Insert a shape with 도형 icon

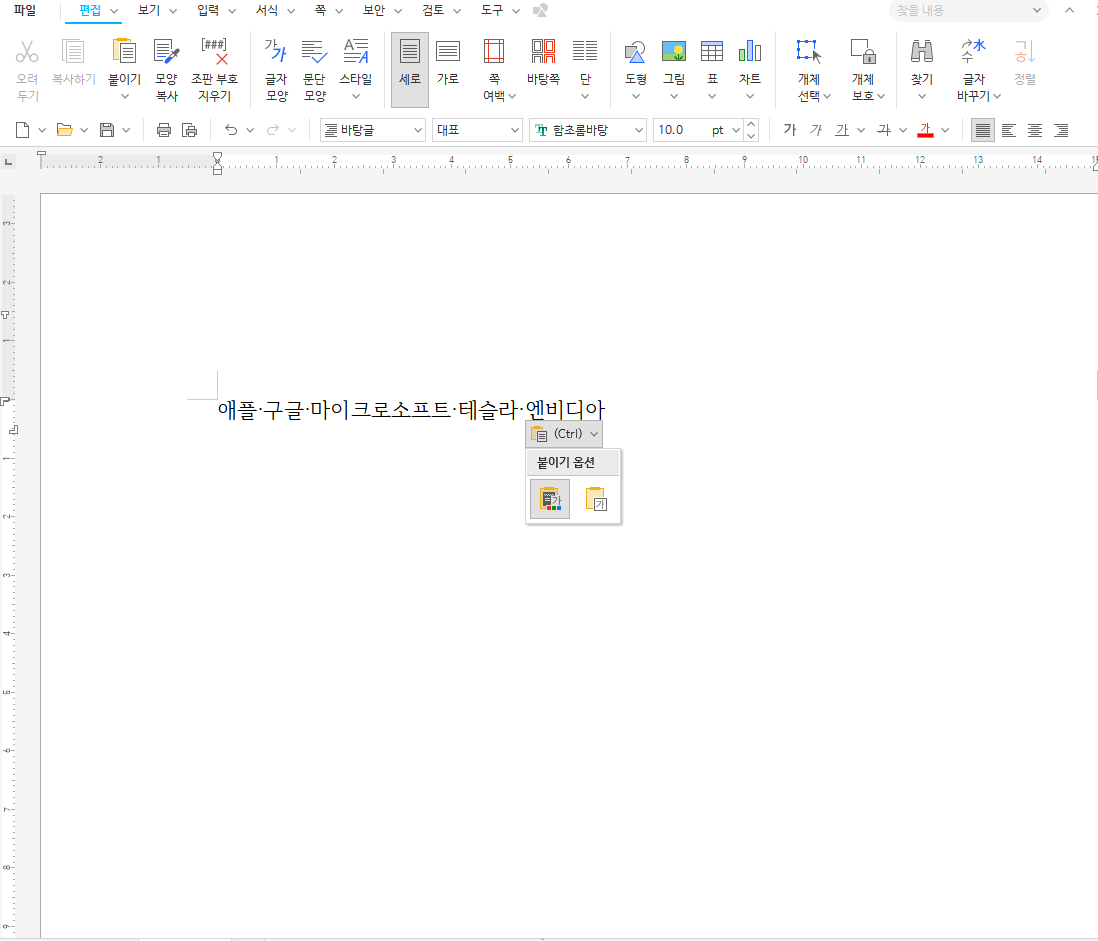(635, 52)
